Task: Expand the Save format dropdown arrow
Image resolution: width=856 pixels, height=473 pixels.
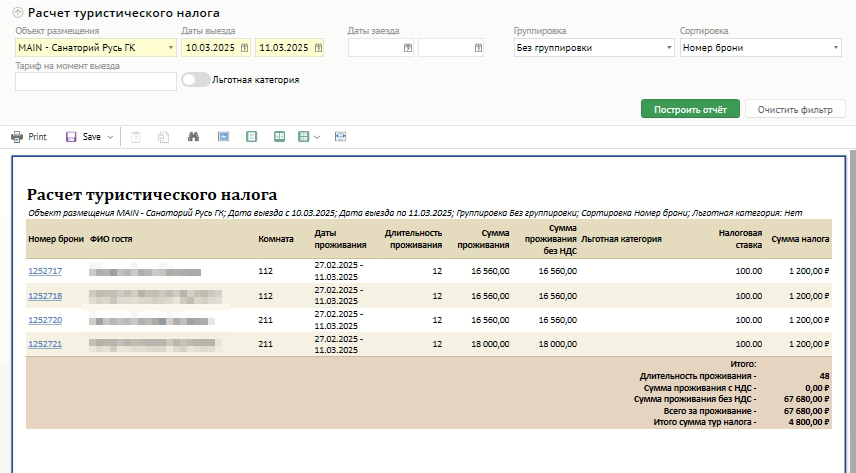Action: [x=110, y=136]
